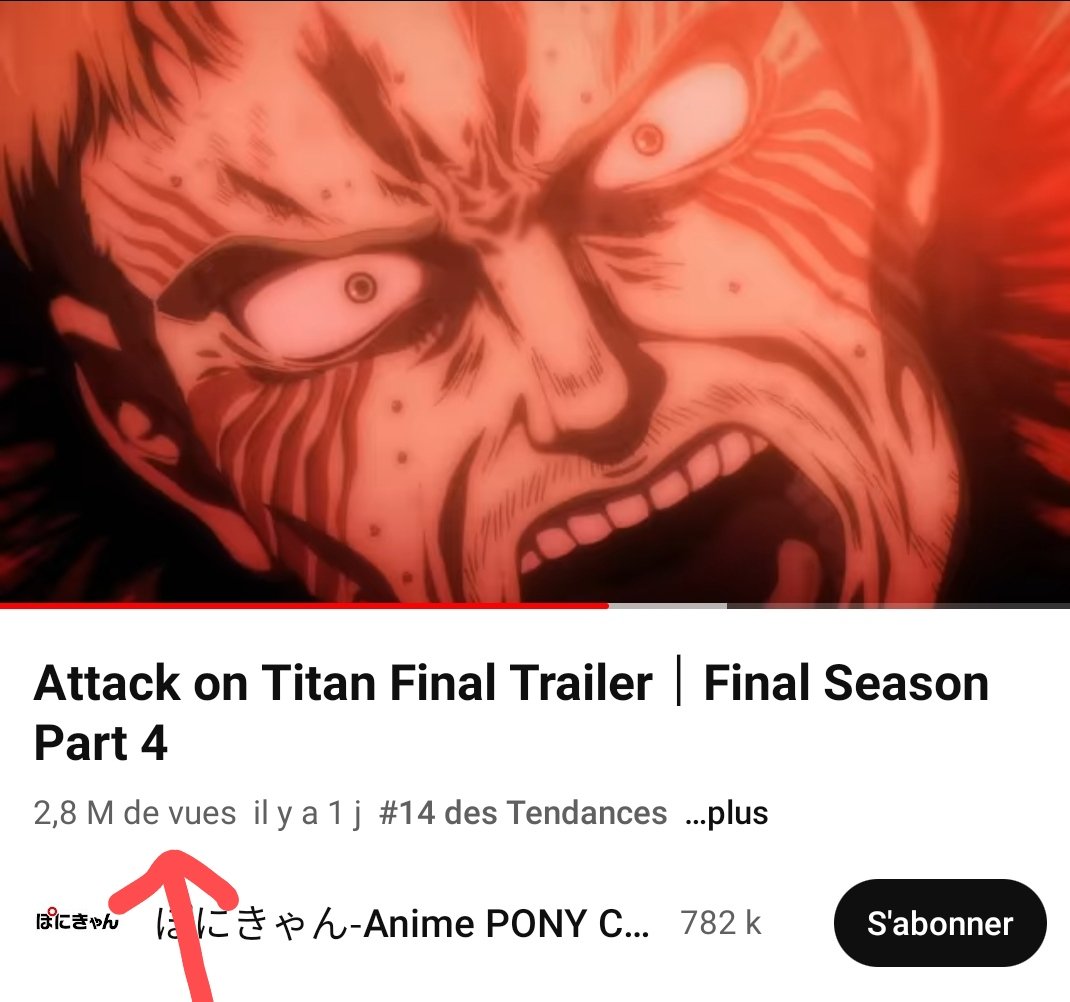Click the red played portion of progress bar
This screenshot has width=1070, height=1002.
(x=304, y=605)
